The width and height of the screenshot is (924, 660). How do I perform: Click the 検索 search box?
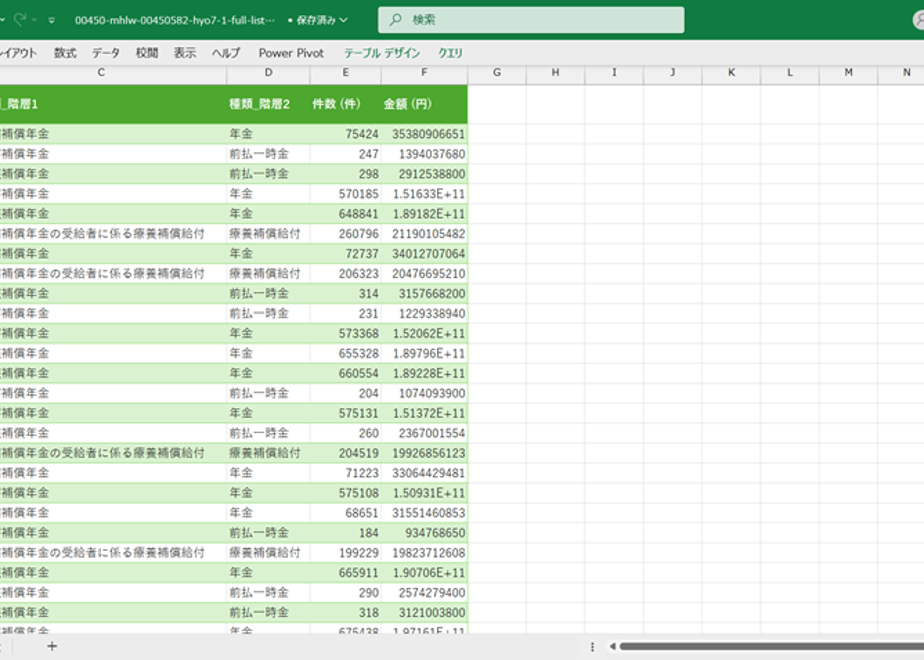point(531,20)
